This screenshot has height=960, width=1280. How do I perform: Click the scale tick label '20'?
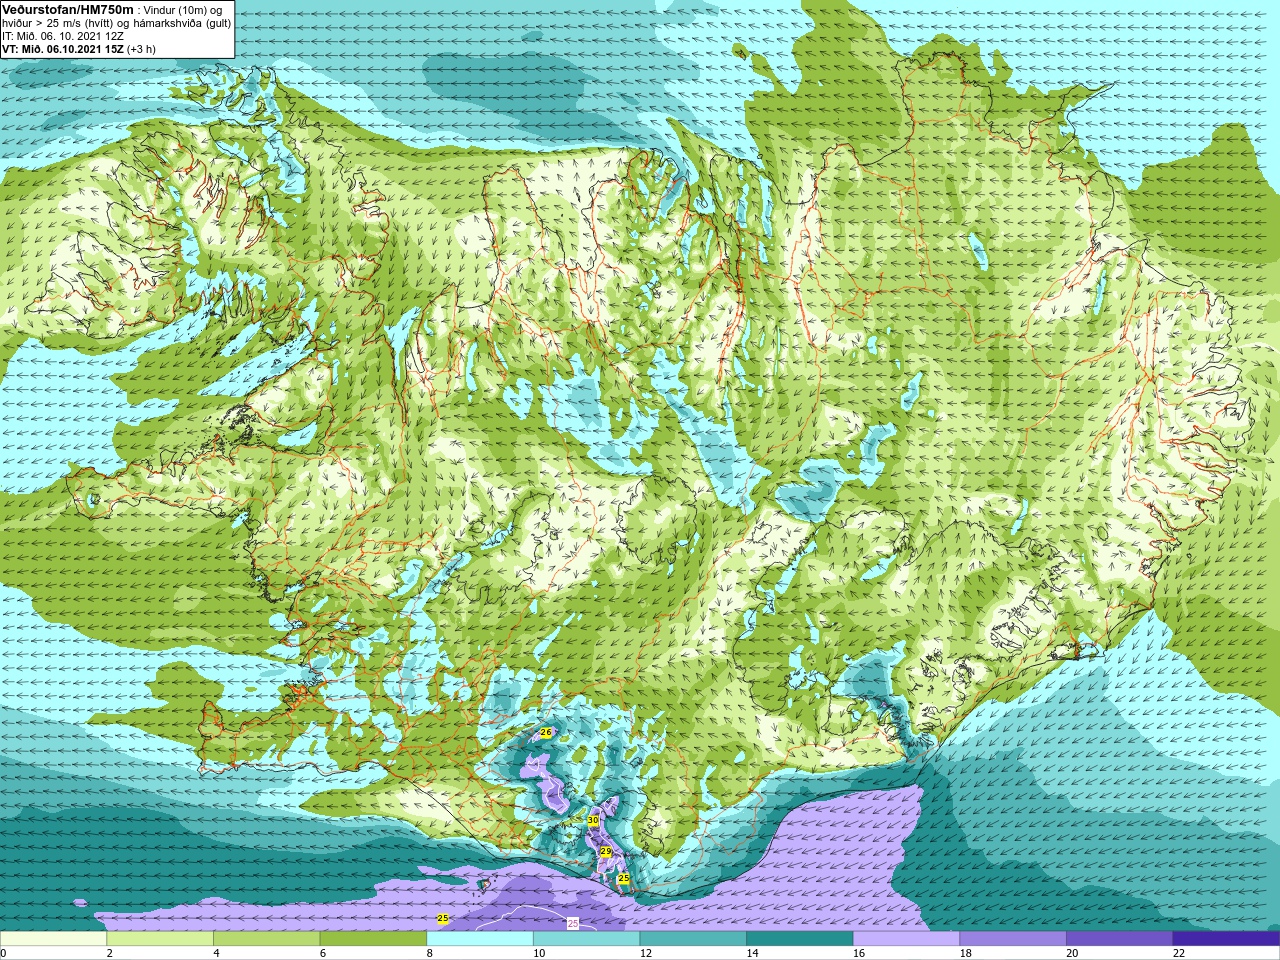tap(1072, 953)
